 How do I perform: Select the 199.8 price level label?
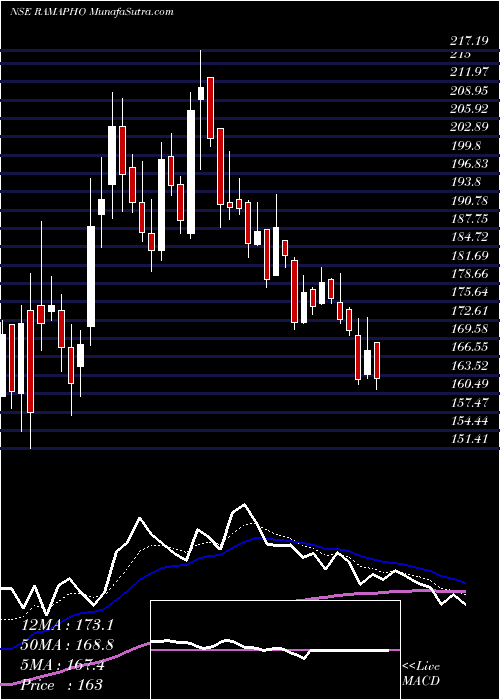[x=466, y=146]
